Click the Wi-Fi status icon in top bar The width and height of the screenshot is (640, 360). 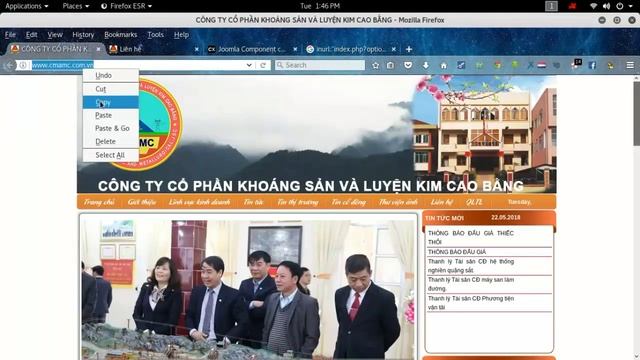[593, 6]
